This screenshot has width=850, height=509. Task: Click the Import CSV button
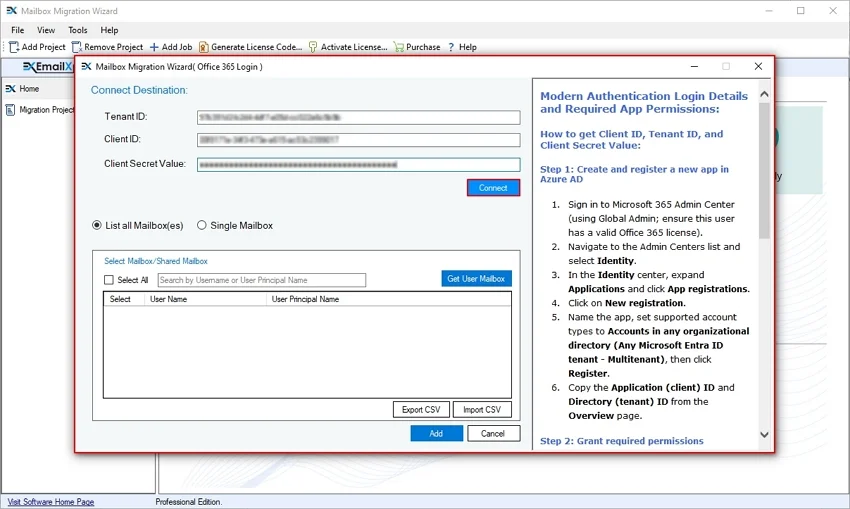(x=482, y=409)
